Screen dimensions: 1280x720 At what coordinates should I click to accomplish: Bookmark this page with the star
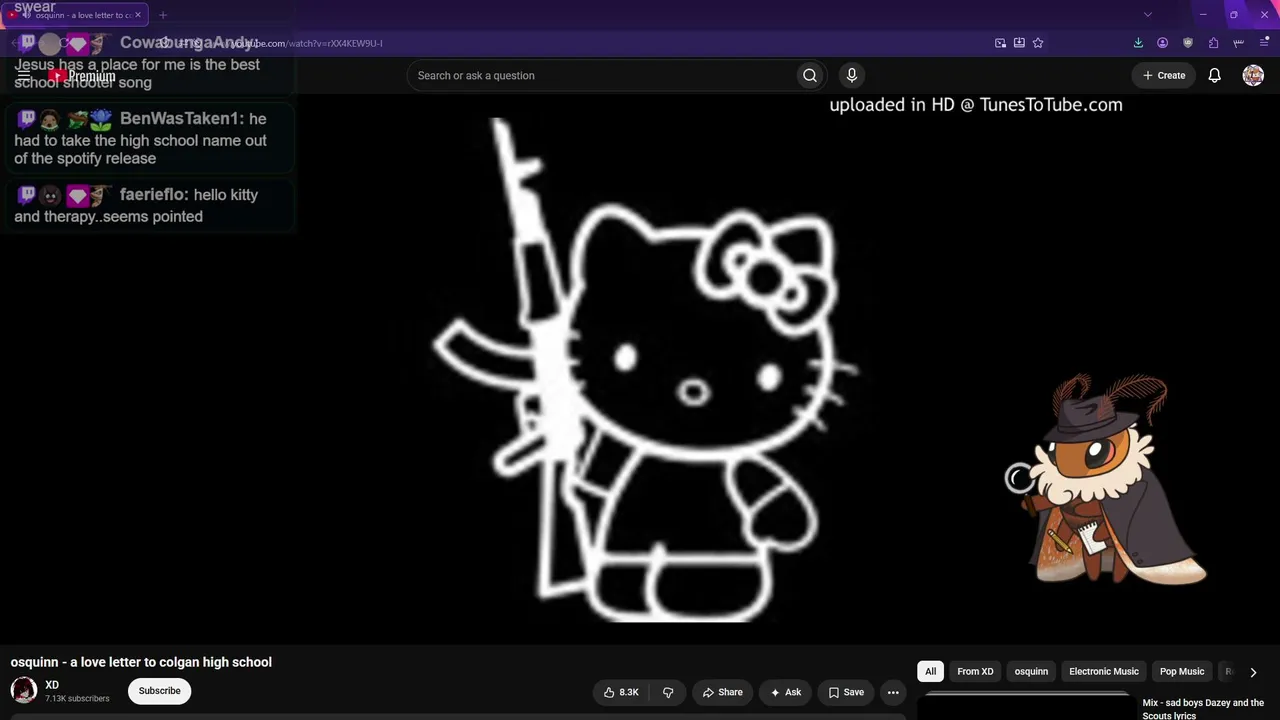(1038, 43)
